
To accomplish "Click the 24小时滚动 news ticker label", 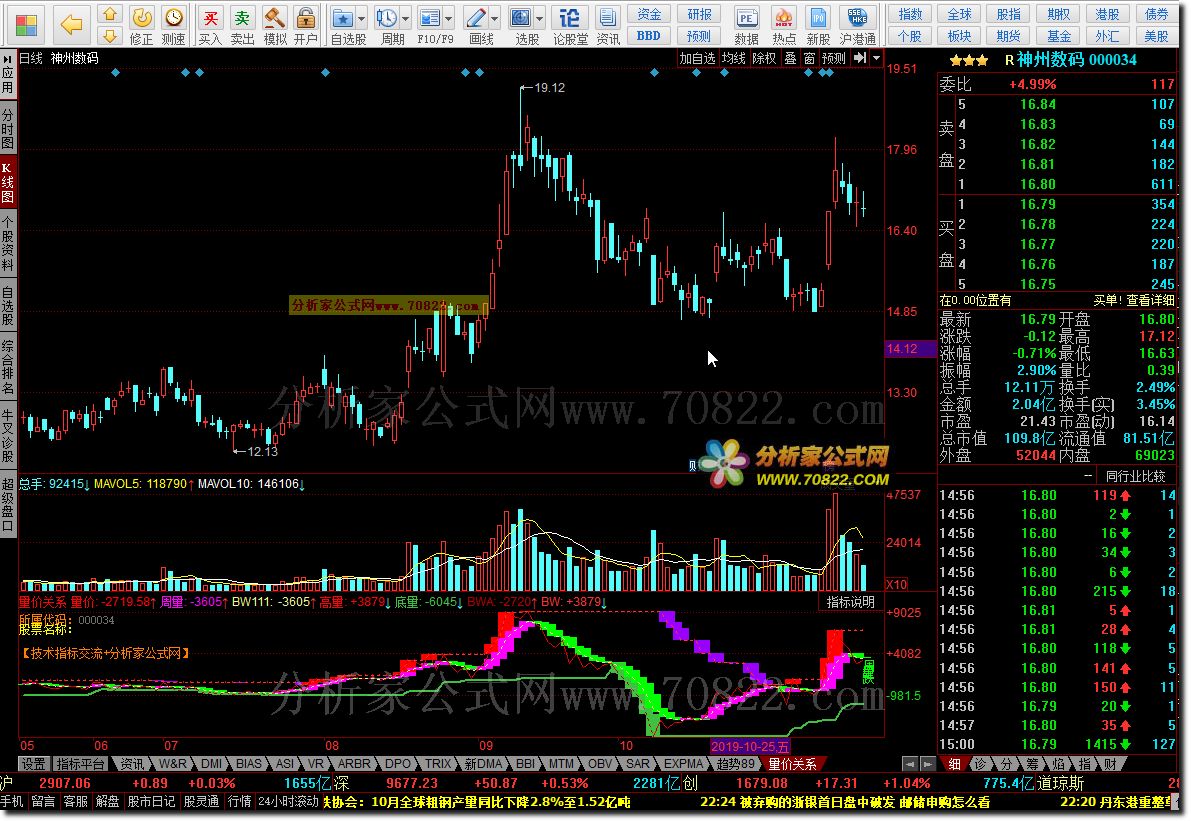I will click(288, 801).
